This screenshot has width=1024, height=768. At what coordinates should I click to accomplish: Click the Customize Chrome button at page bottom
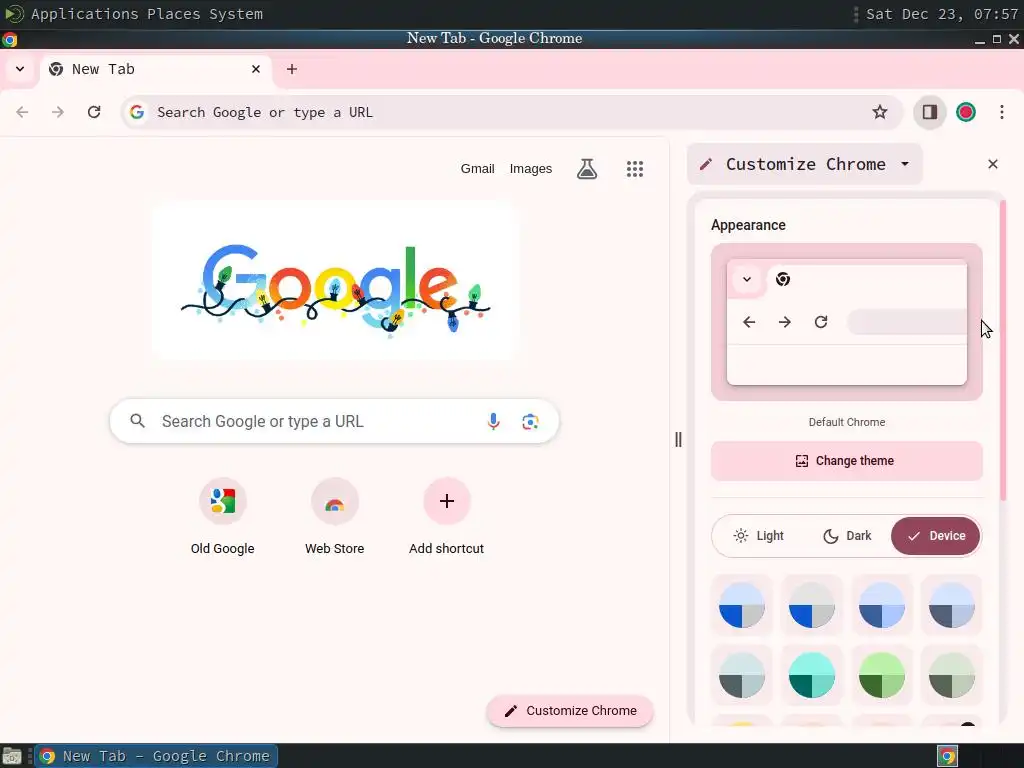570,711
